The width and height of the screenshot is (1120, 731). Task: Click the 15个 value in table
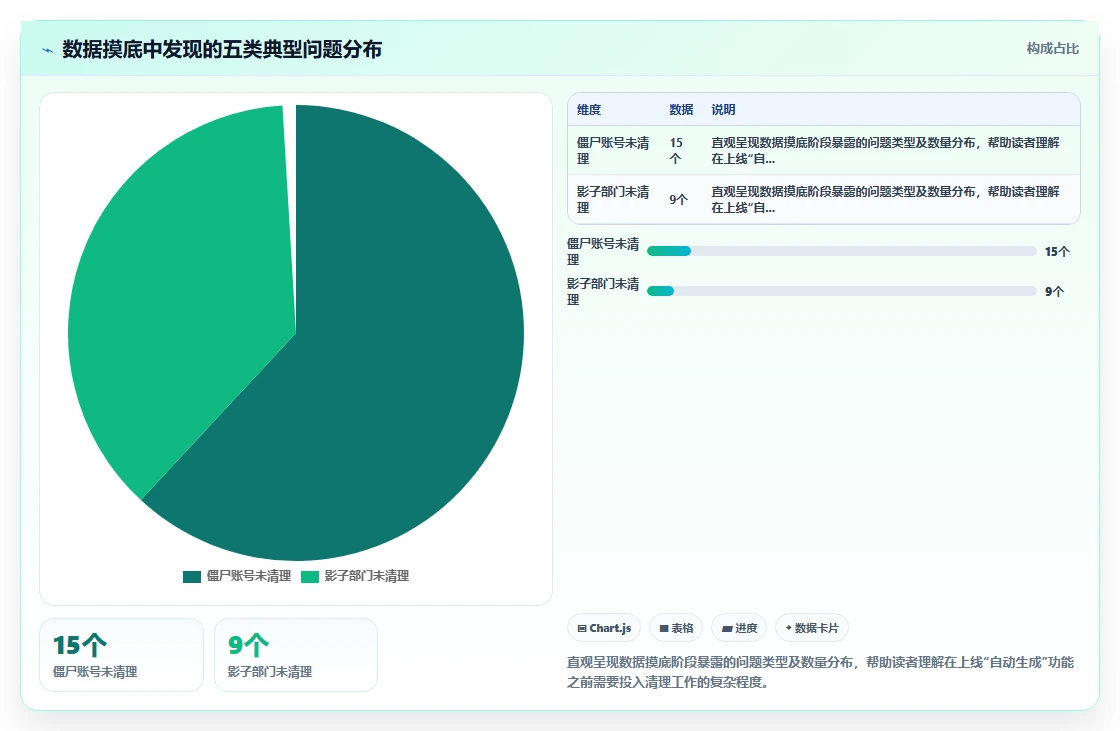(x=676, y=151)
